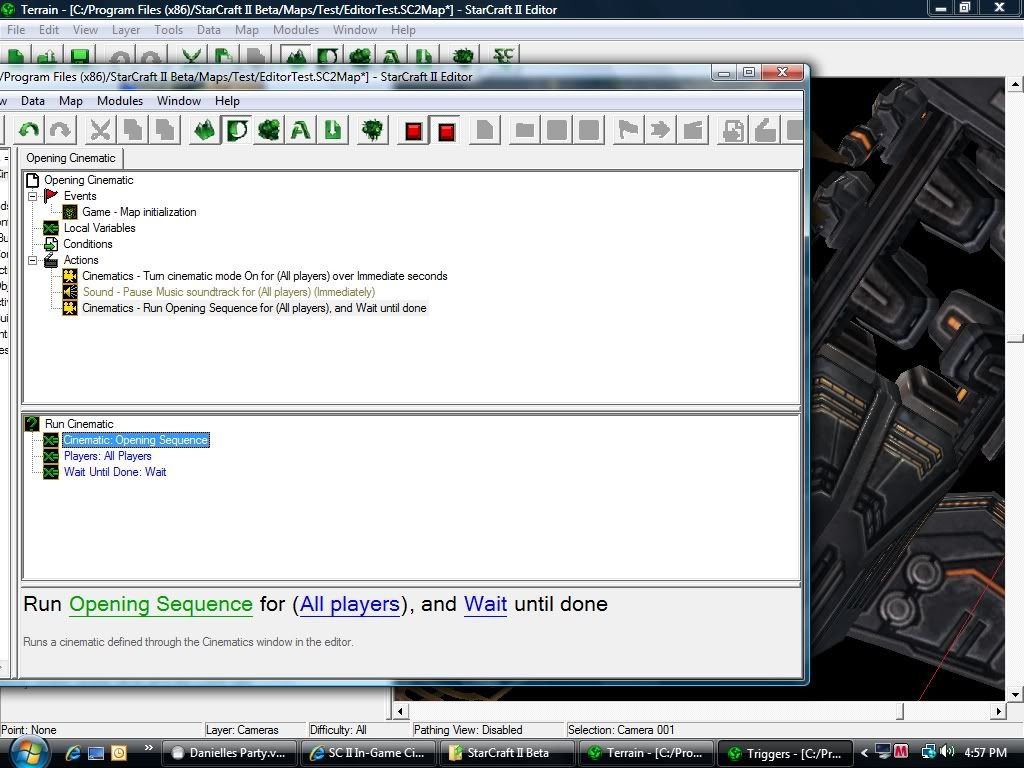Click the grey Redo arrow in Triggers toolbar
1024x768 pixels.
[x=60, y=130]
